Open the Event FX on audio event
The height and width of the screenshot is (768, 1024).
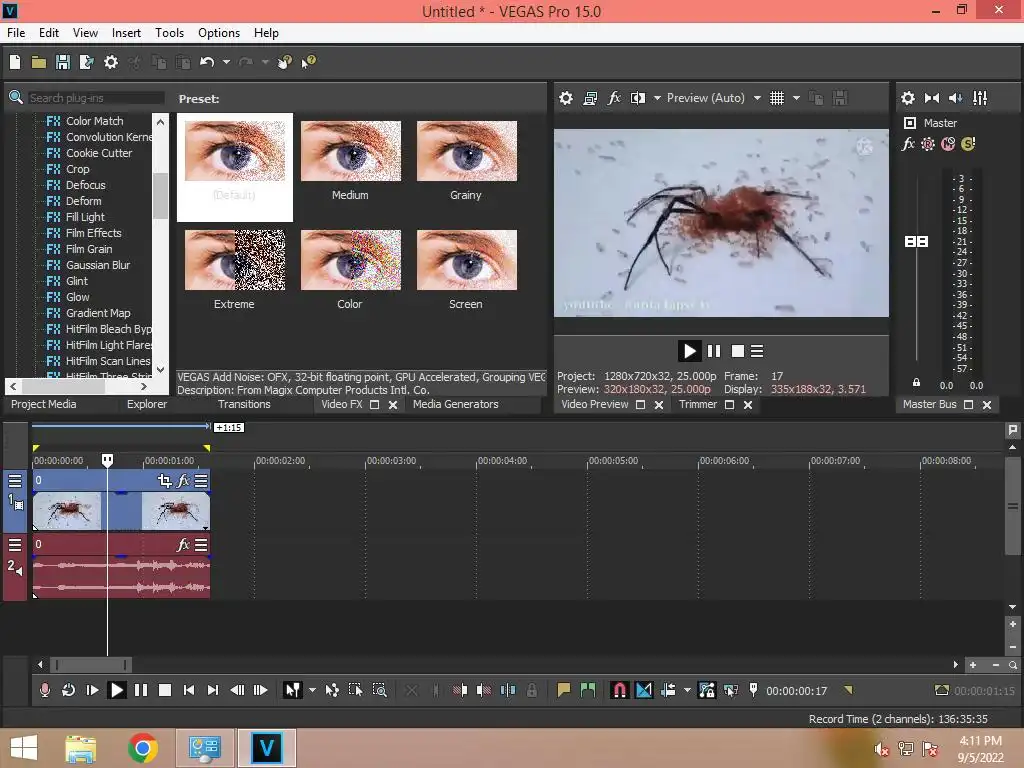[x=184, y=545]
